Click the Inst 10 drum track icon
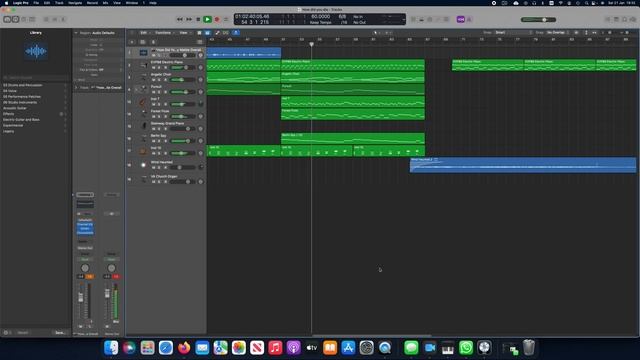Image resolution: width=640 pixels, height=360 pixels. [143, 151]
